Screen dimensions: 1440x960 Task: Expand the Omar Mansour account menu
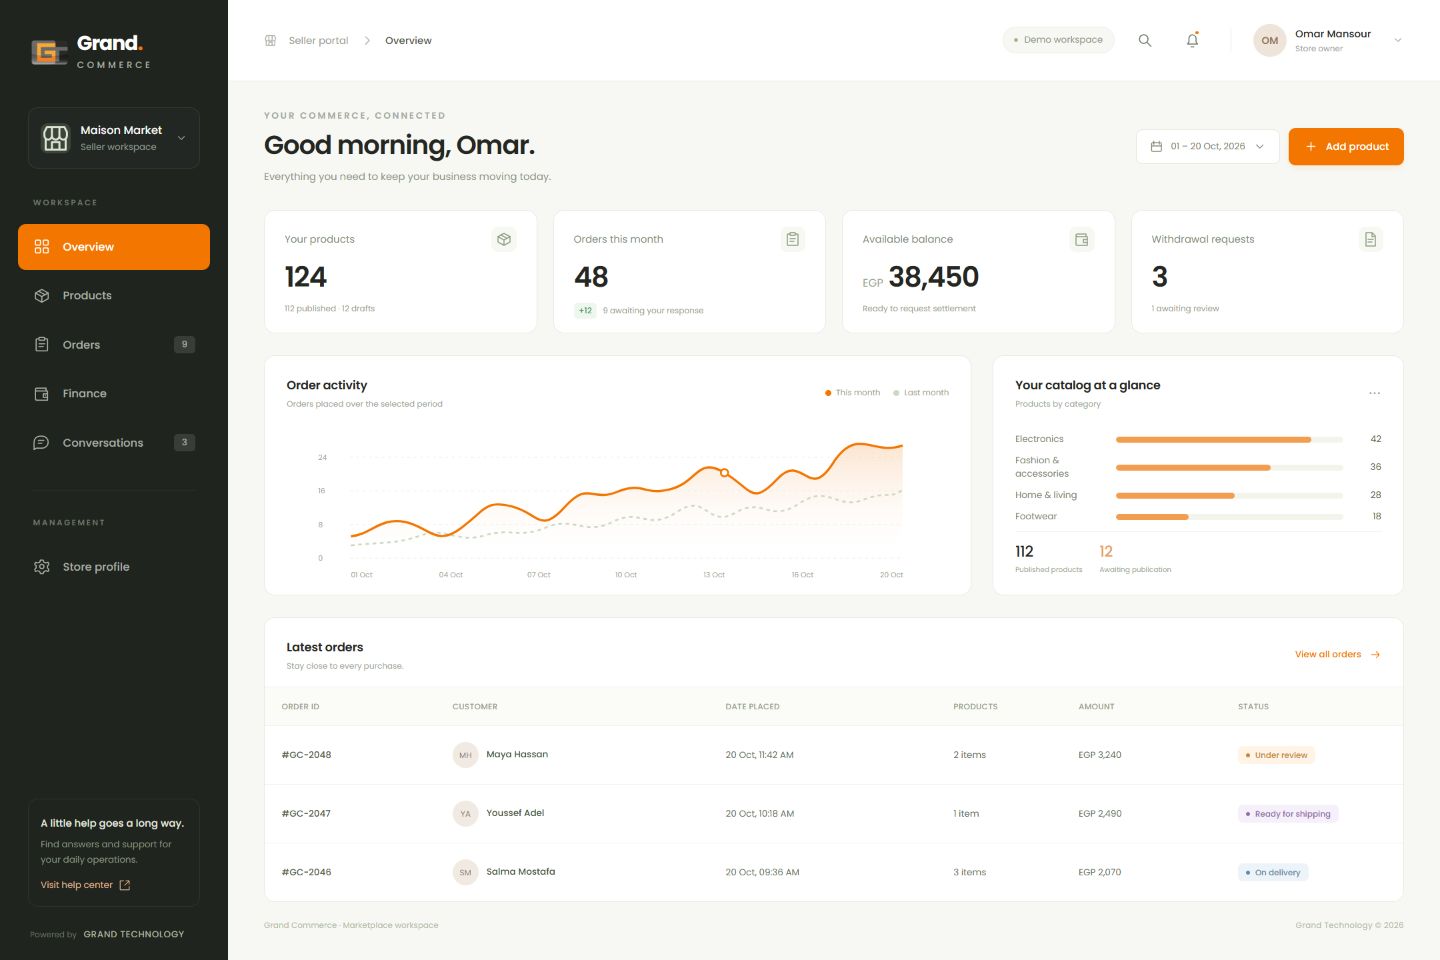(x=1328, y=40)
